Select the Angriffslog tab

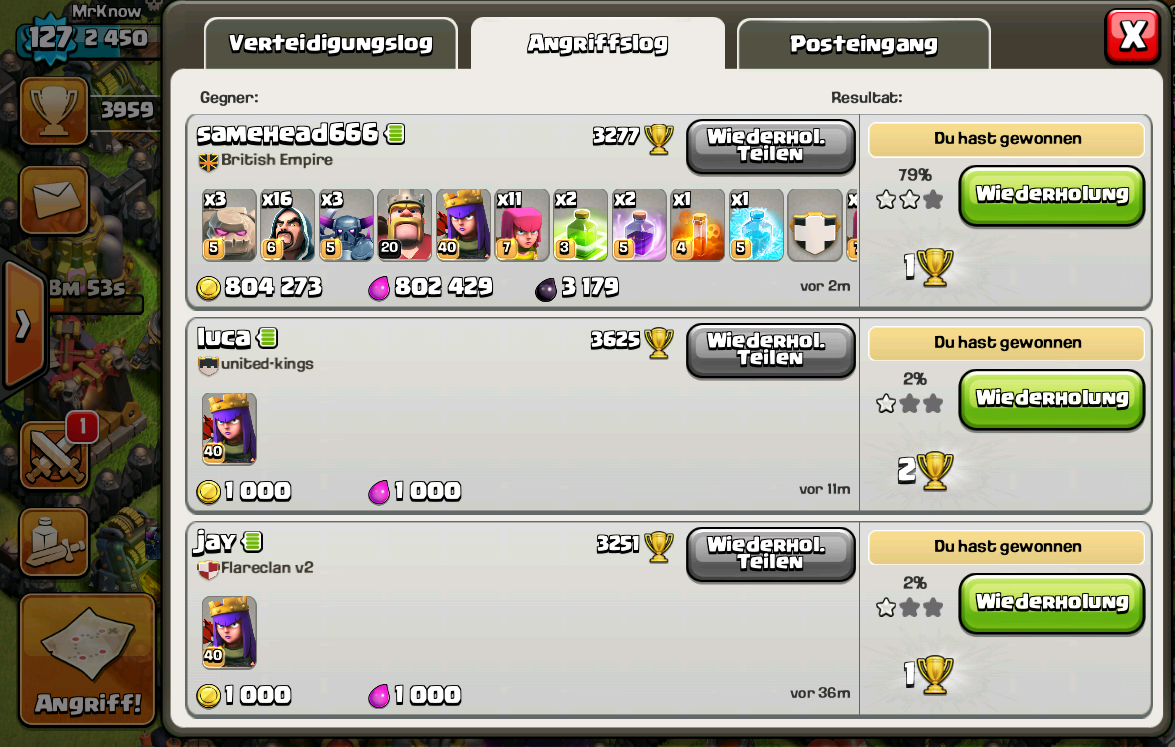click(597, 43)
